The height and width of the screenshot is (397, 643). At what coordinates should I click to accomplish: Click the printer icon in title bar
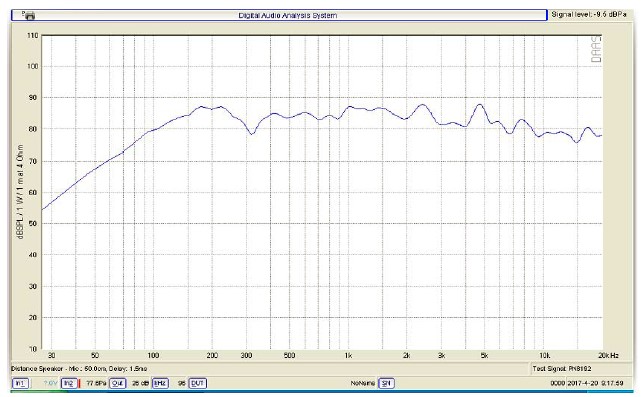pyautogui.click(x=28, y=16)
